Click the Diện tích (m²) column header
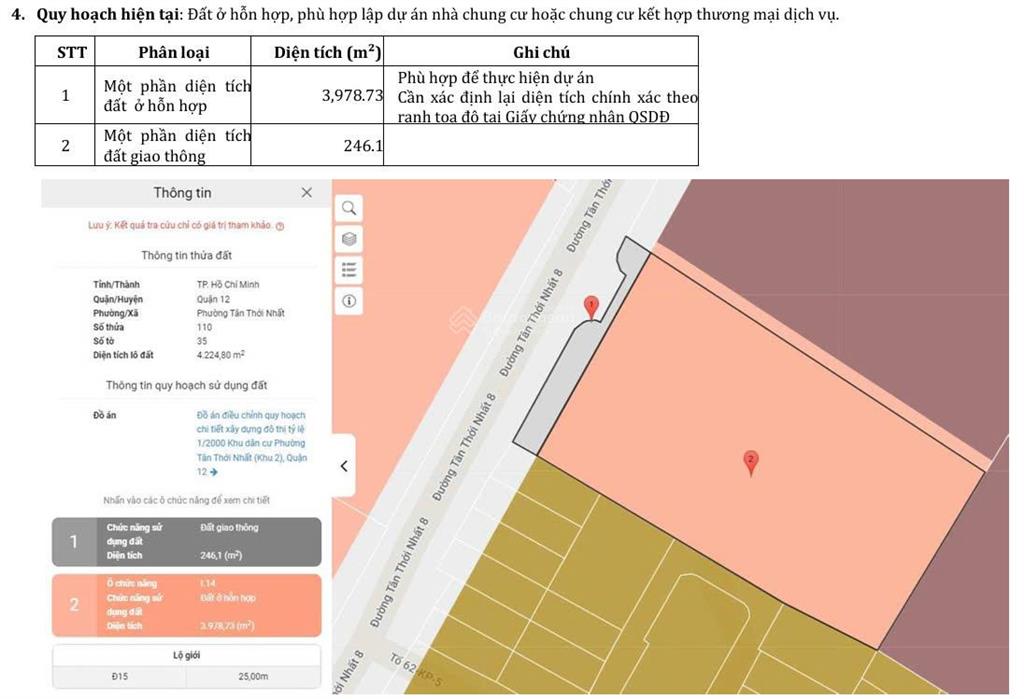This screenshot has height=699, width=1024. [x=317, y=52]
